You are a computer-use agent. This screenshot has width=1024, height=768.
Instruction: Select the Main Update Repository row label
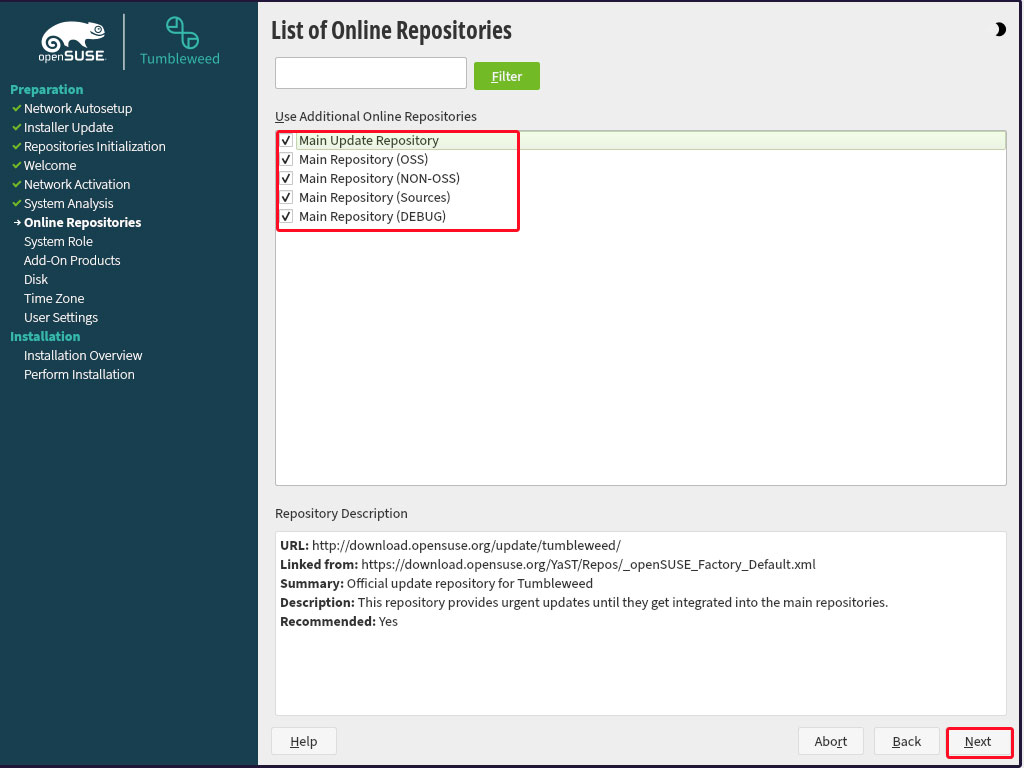pos(369,140)
